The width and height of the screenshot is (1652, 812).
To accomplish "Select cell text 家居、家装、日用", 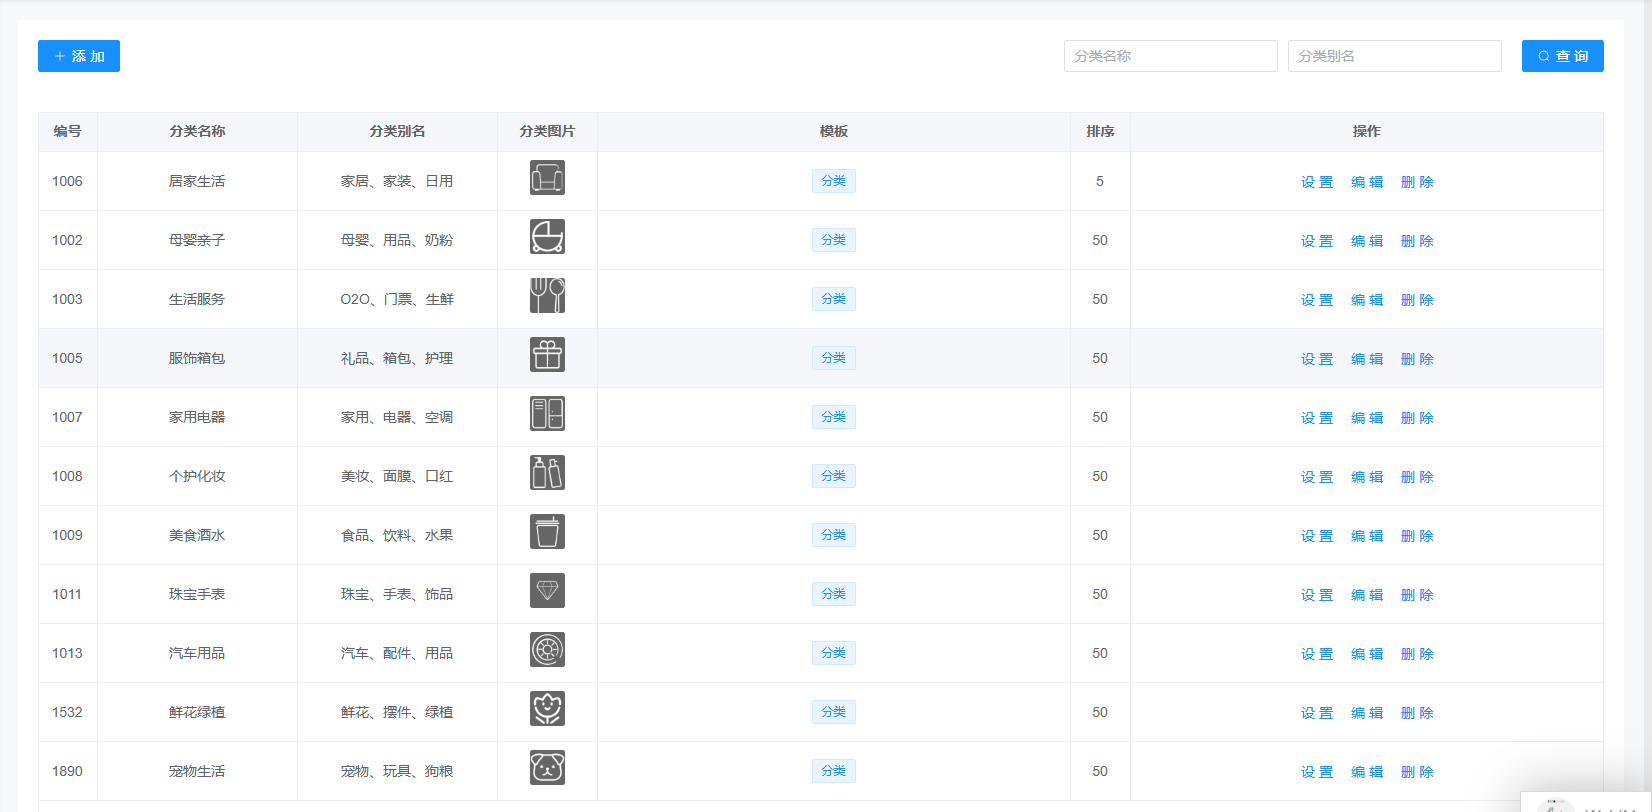I will [x=397, y=181].
